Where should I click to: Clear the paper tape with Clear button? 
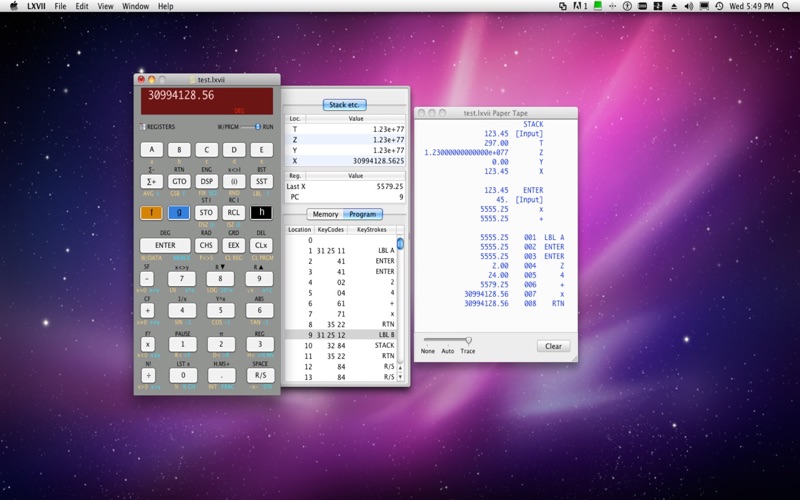pyautogui.click(x=553, y=346)
